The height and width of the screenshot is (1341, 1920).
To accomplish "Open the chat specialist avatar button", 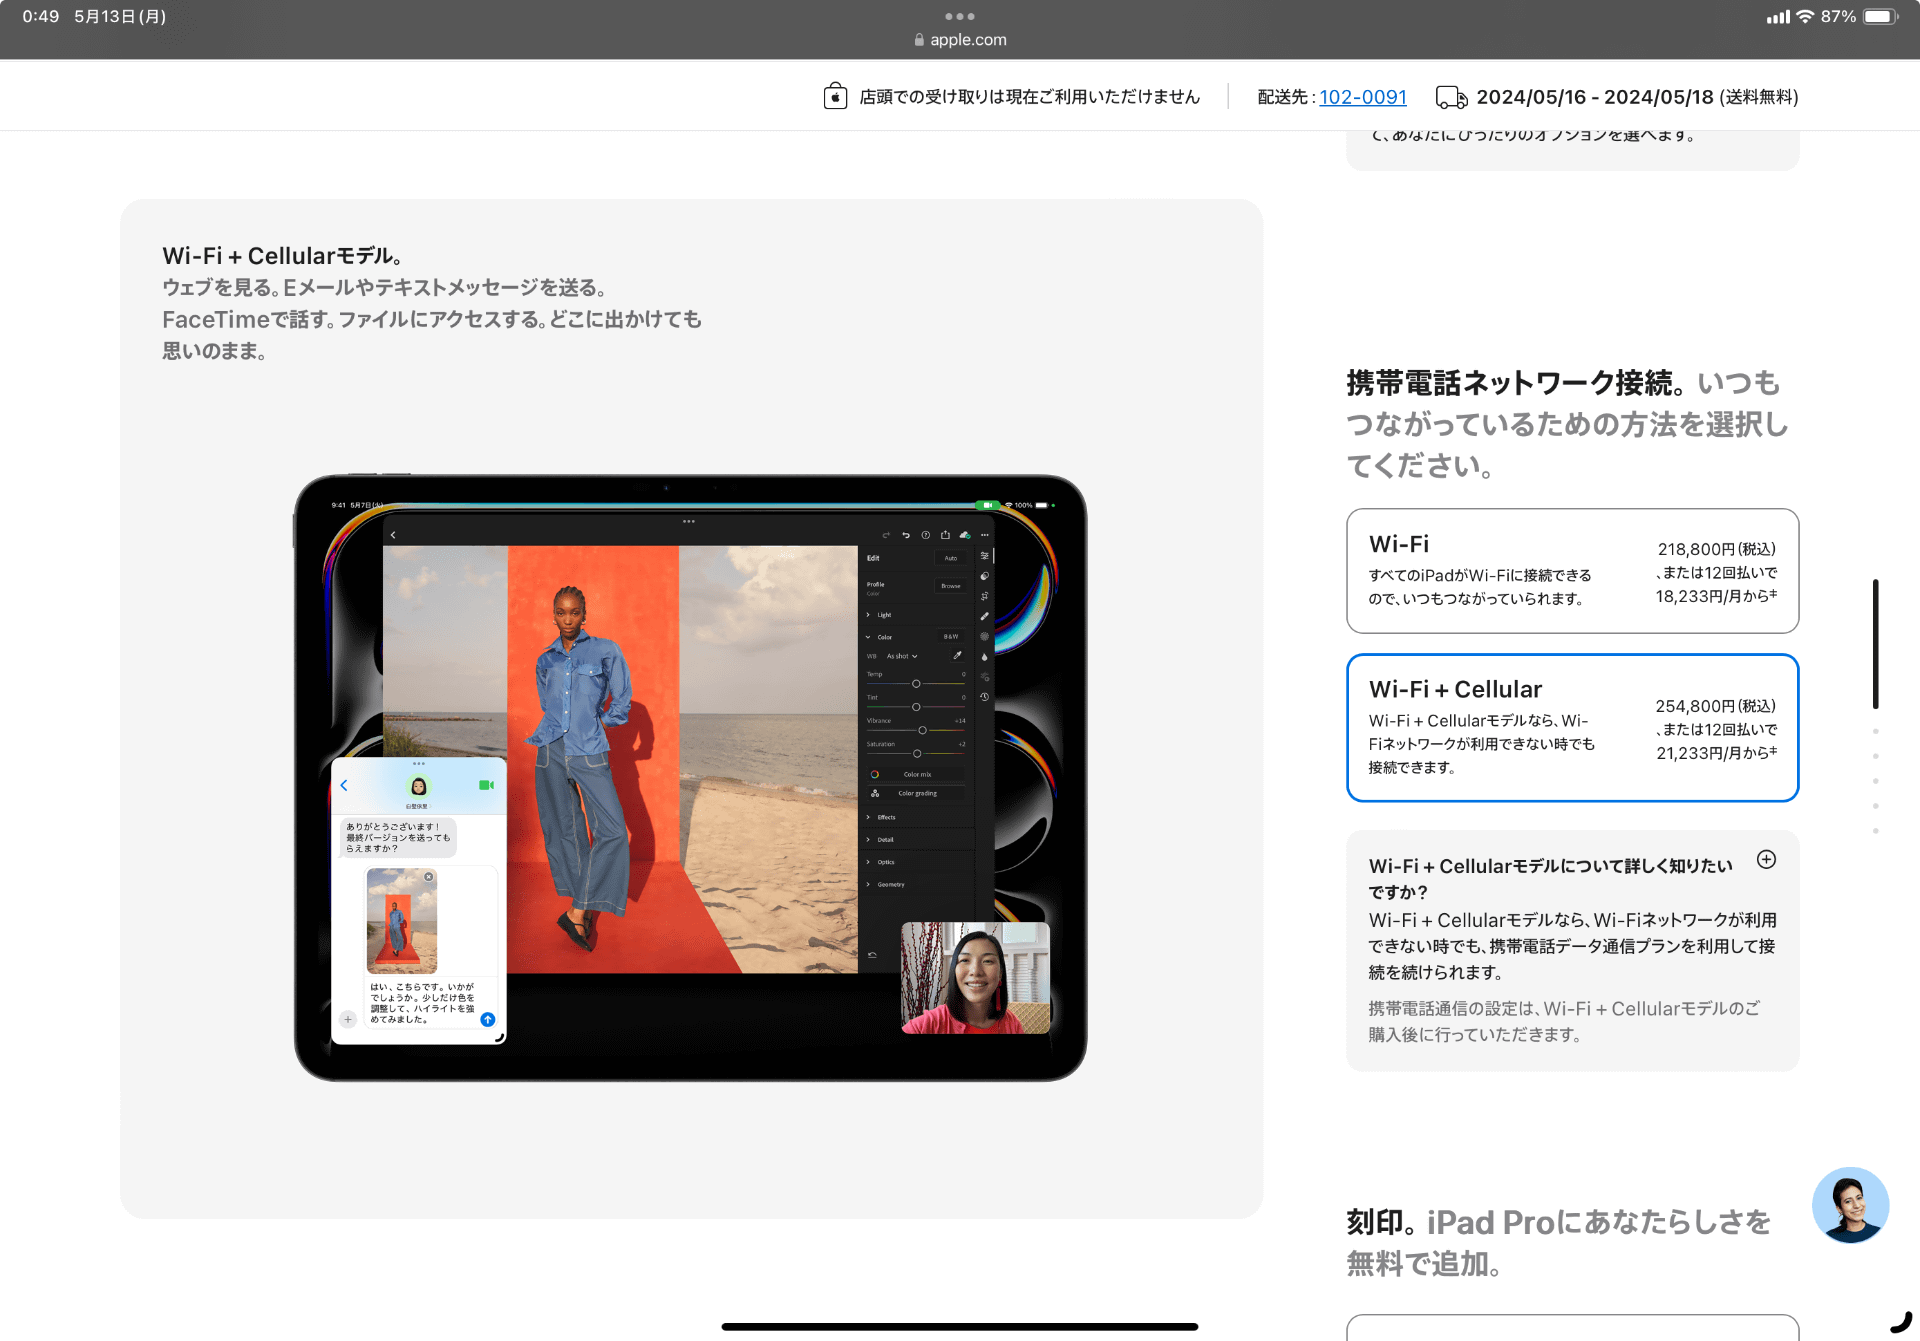I will point(1850,1205).
